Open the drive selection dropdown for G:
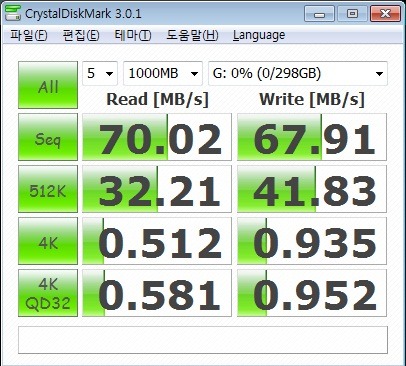Screen dimensions: 406x366 298,73
